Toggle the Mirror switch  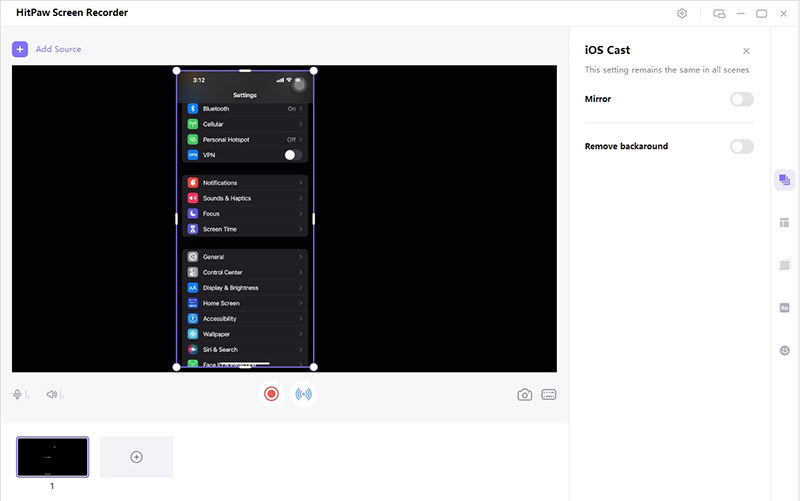click(x=741, y=99)
